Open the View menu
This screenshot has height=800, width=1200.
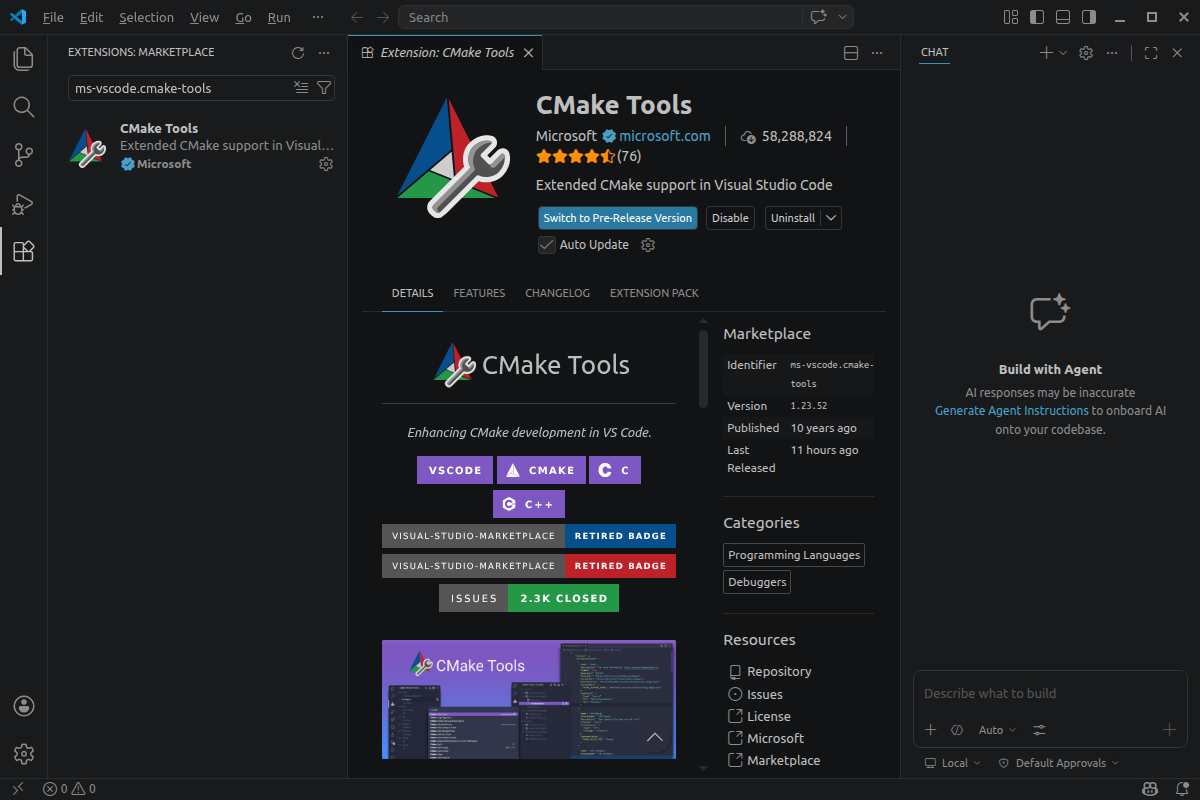[204, 17]
